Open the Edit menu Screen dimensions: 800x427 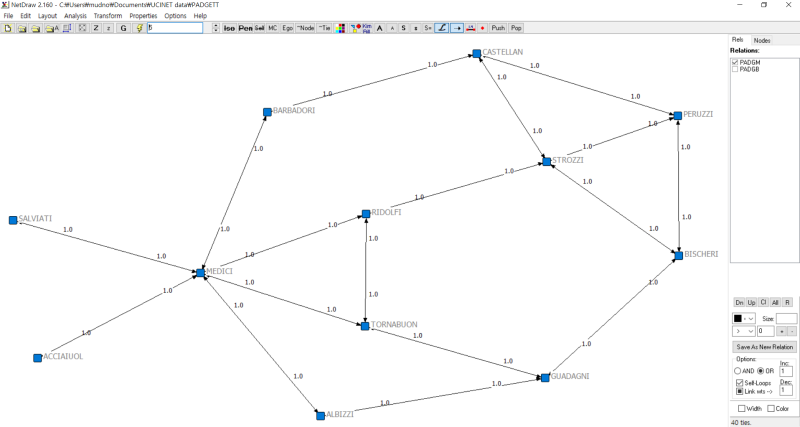coord(26,16)
